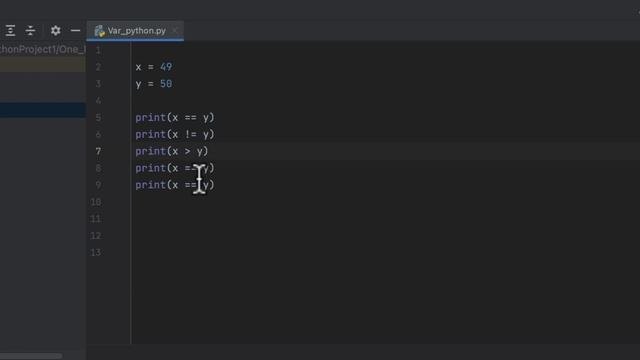Image resolution: width=640 pixels, height=360 pixels.
Task: Click the print(x != y) statement
Action: (x=175, y=134)
